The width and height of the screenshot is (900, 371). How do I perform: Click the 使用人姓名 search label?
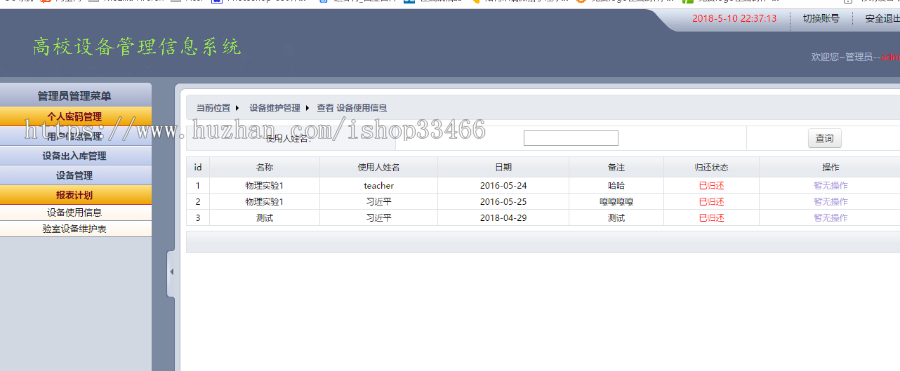[x=288, y=138]
